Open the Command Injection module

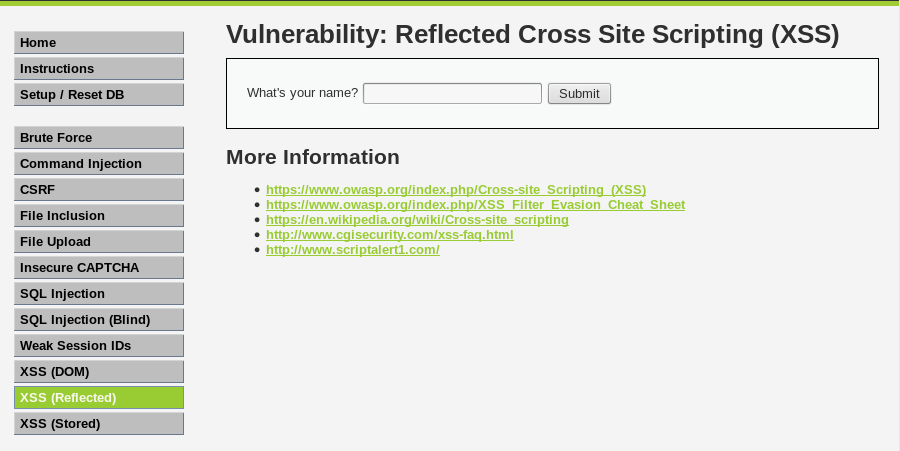point(98,164)
